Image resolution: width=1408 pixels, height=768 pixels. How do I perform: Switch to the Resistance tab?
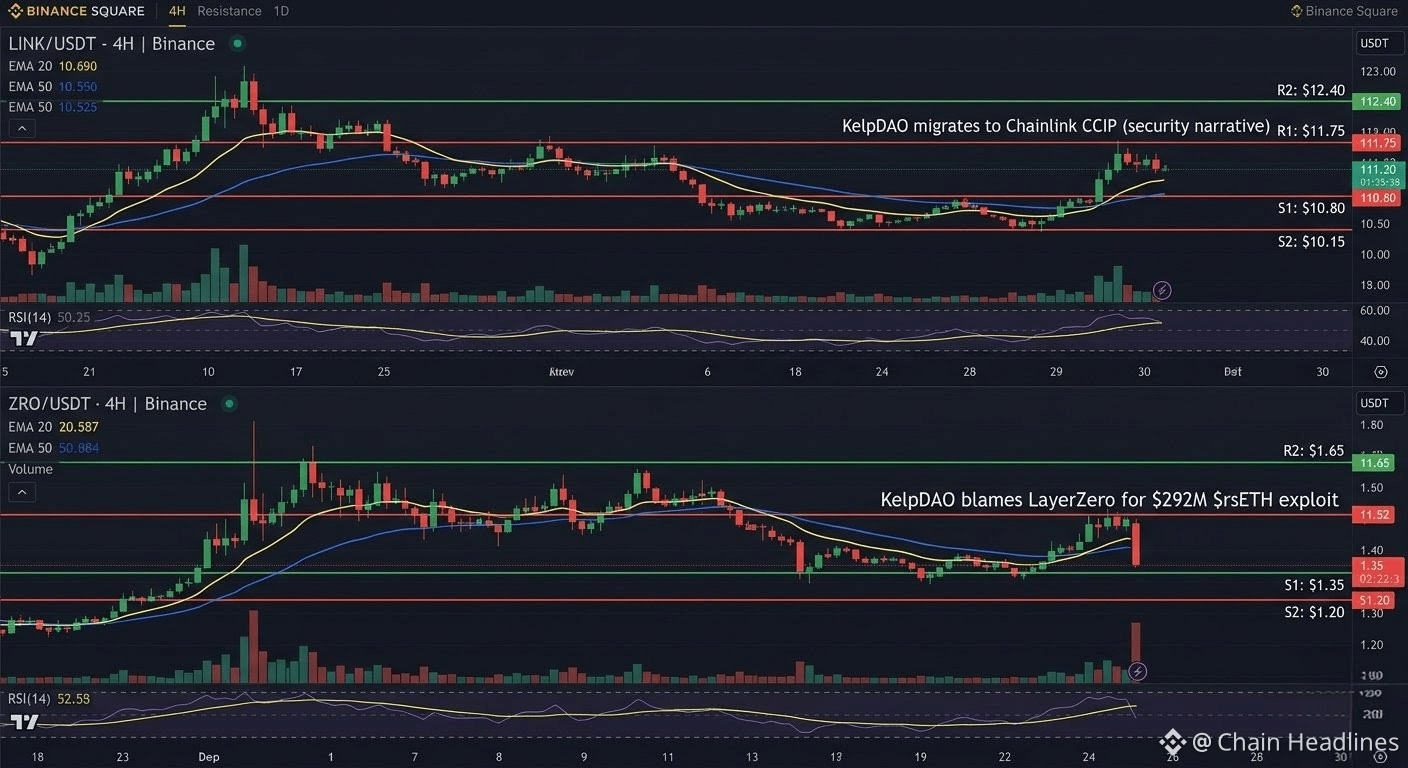pos(229,11)
